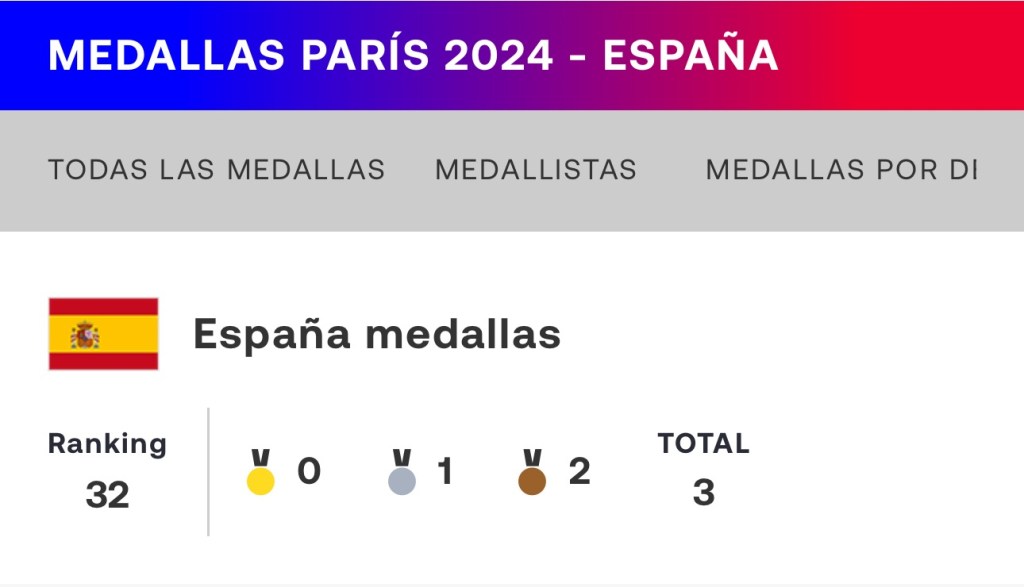Click the gold medal count 0
The width and height of the screenshot is (1024, 587).
click(309, 471)
